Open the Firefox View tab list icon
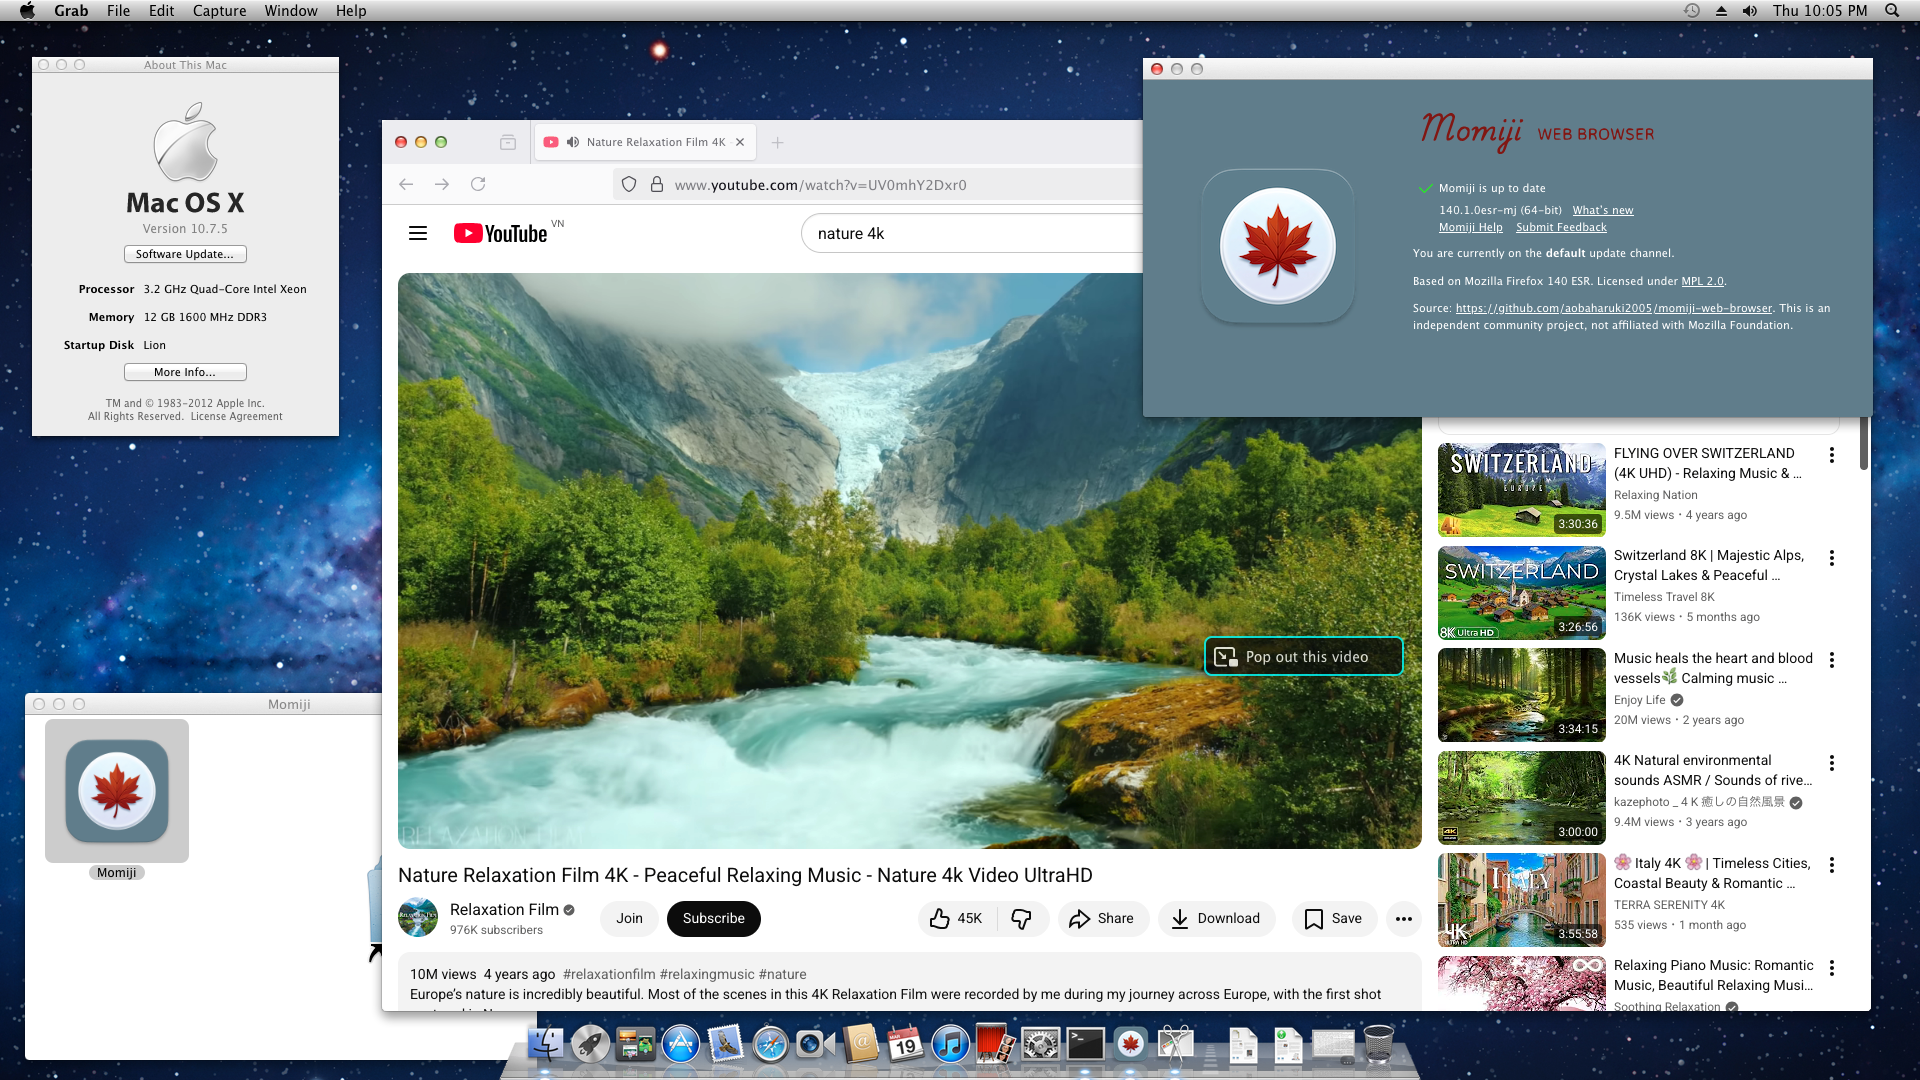The image size is (1920, 1080). click(x=508, y=142)
